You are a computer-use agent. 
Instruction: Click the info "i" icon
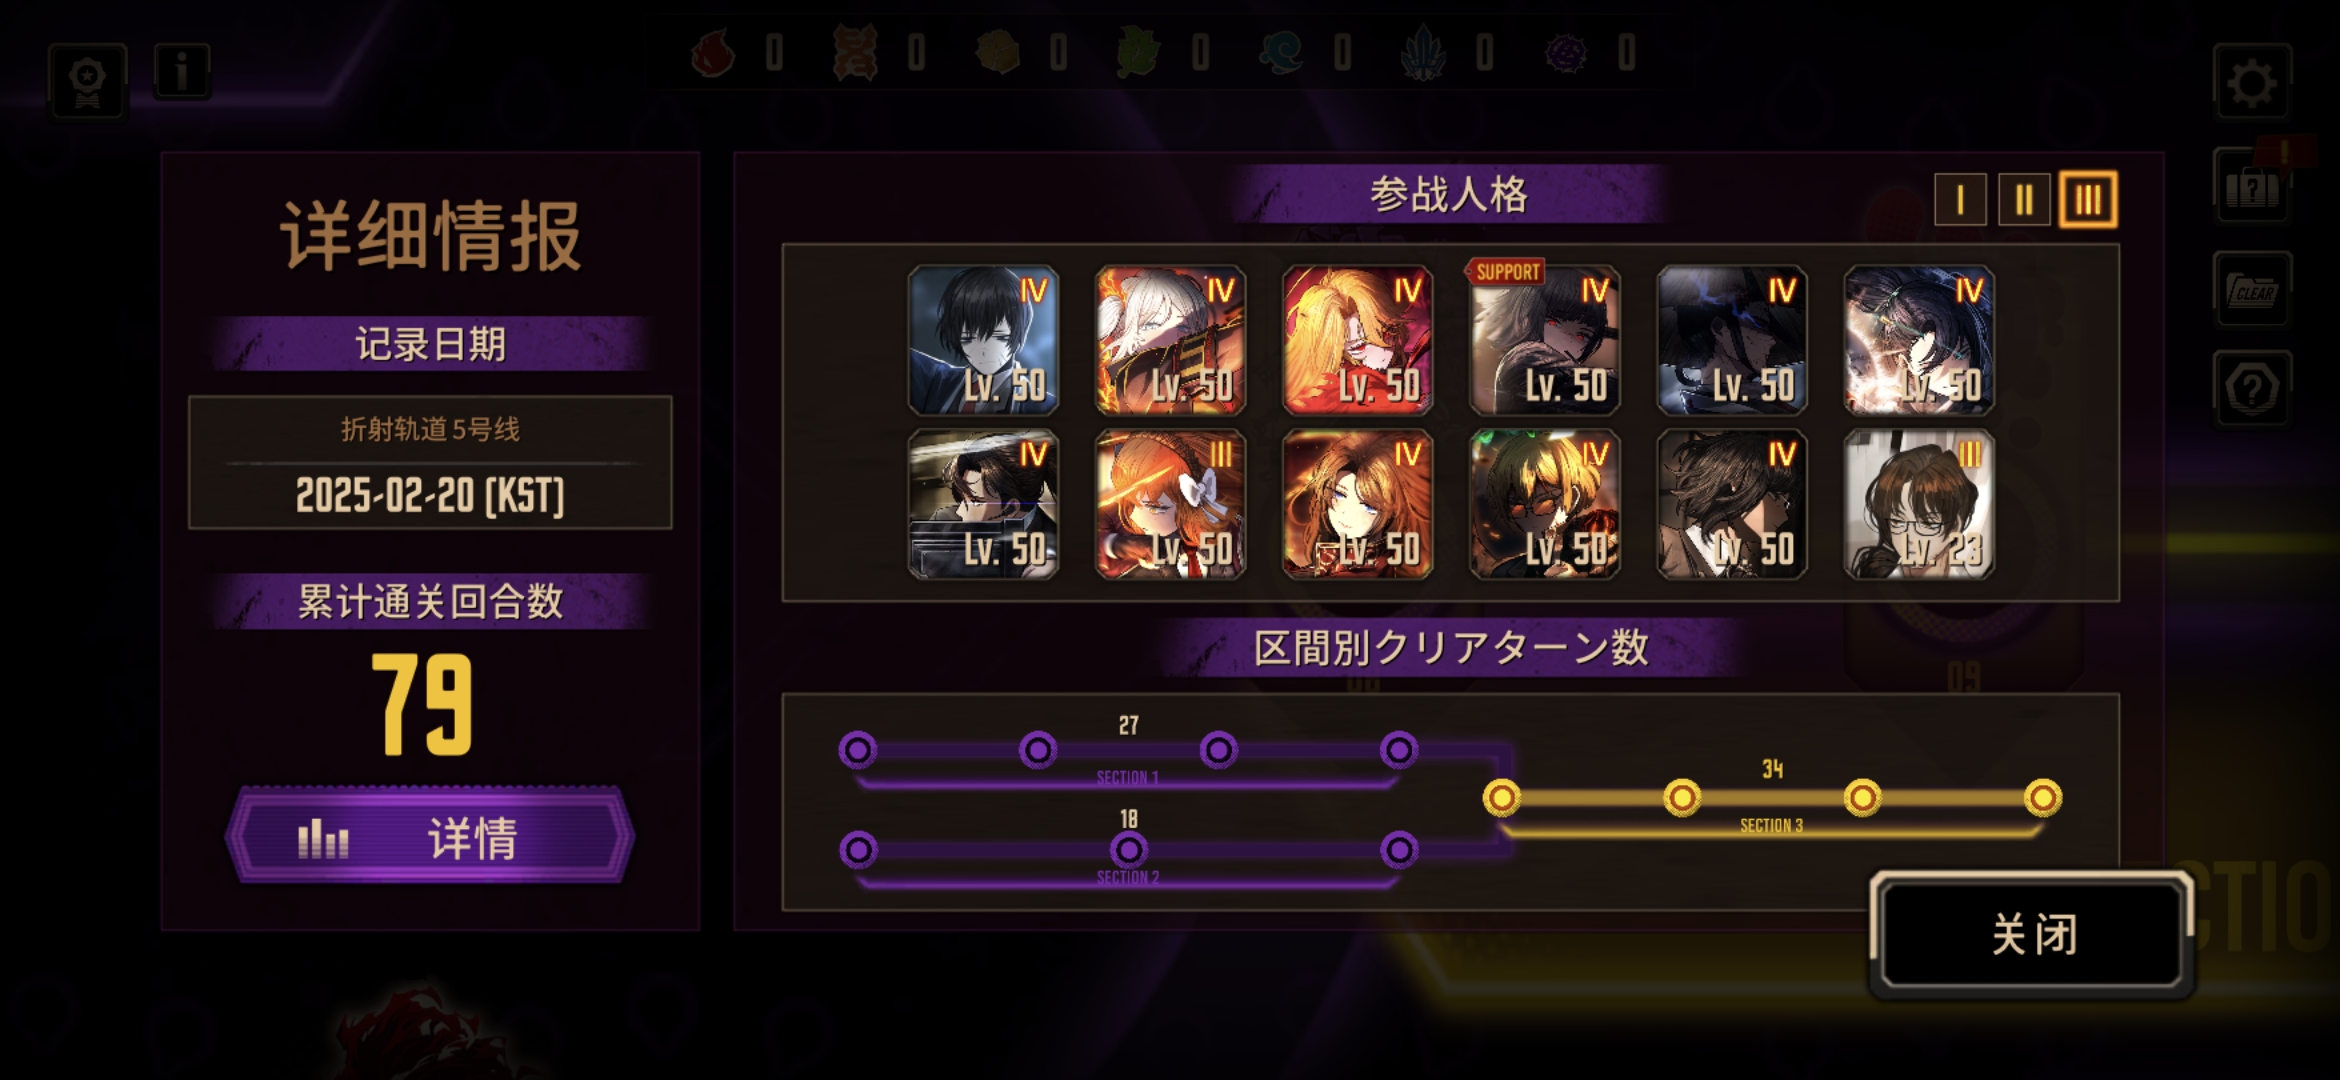(182, 71)
